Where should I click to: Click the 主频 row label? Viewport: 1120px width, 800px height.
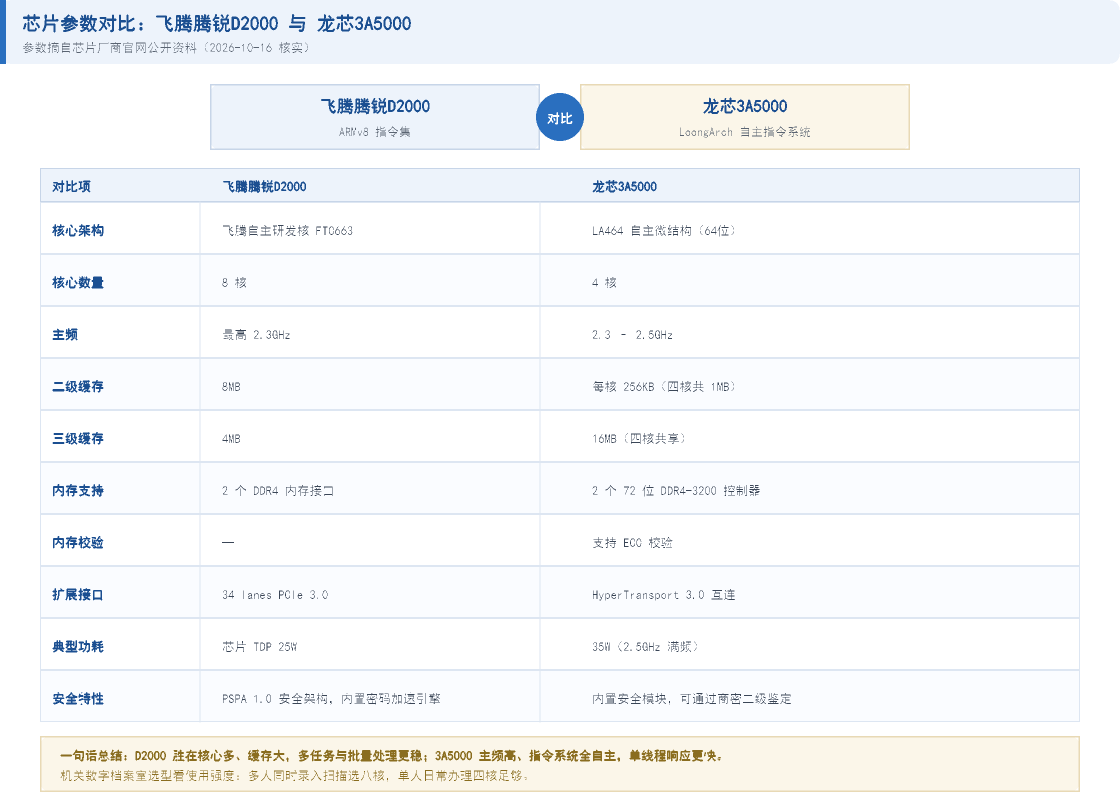[65, 335]
